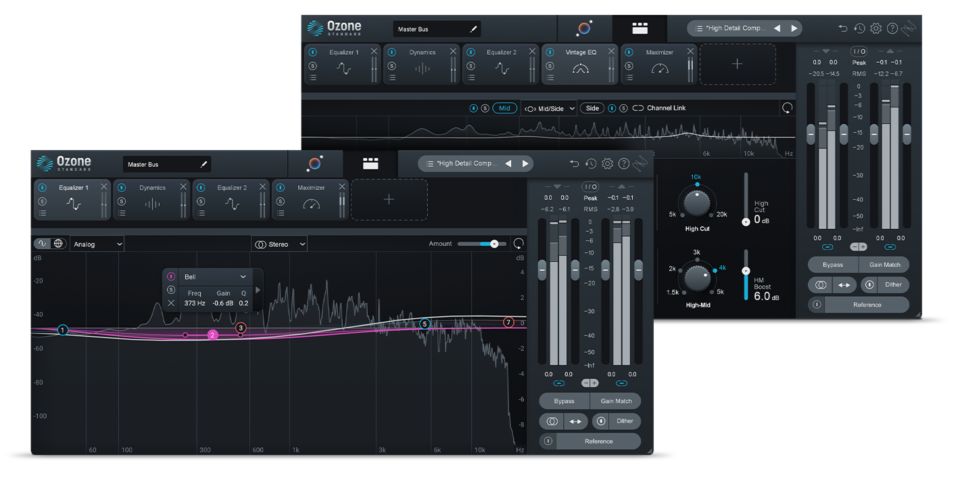Solo the selected Bell band
This screenshot has width=960, height=480.
pos(171,290)
